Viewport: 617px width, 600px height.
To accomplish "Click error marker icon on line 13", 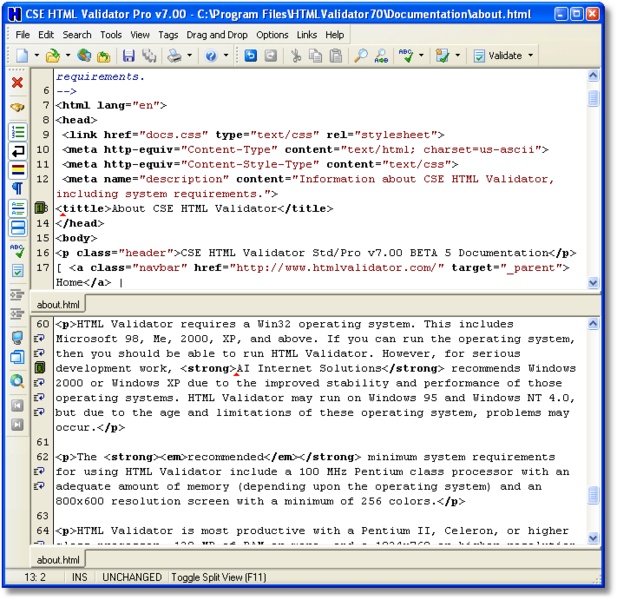I will (x=40, y=208).
